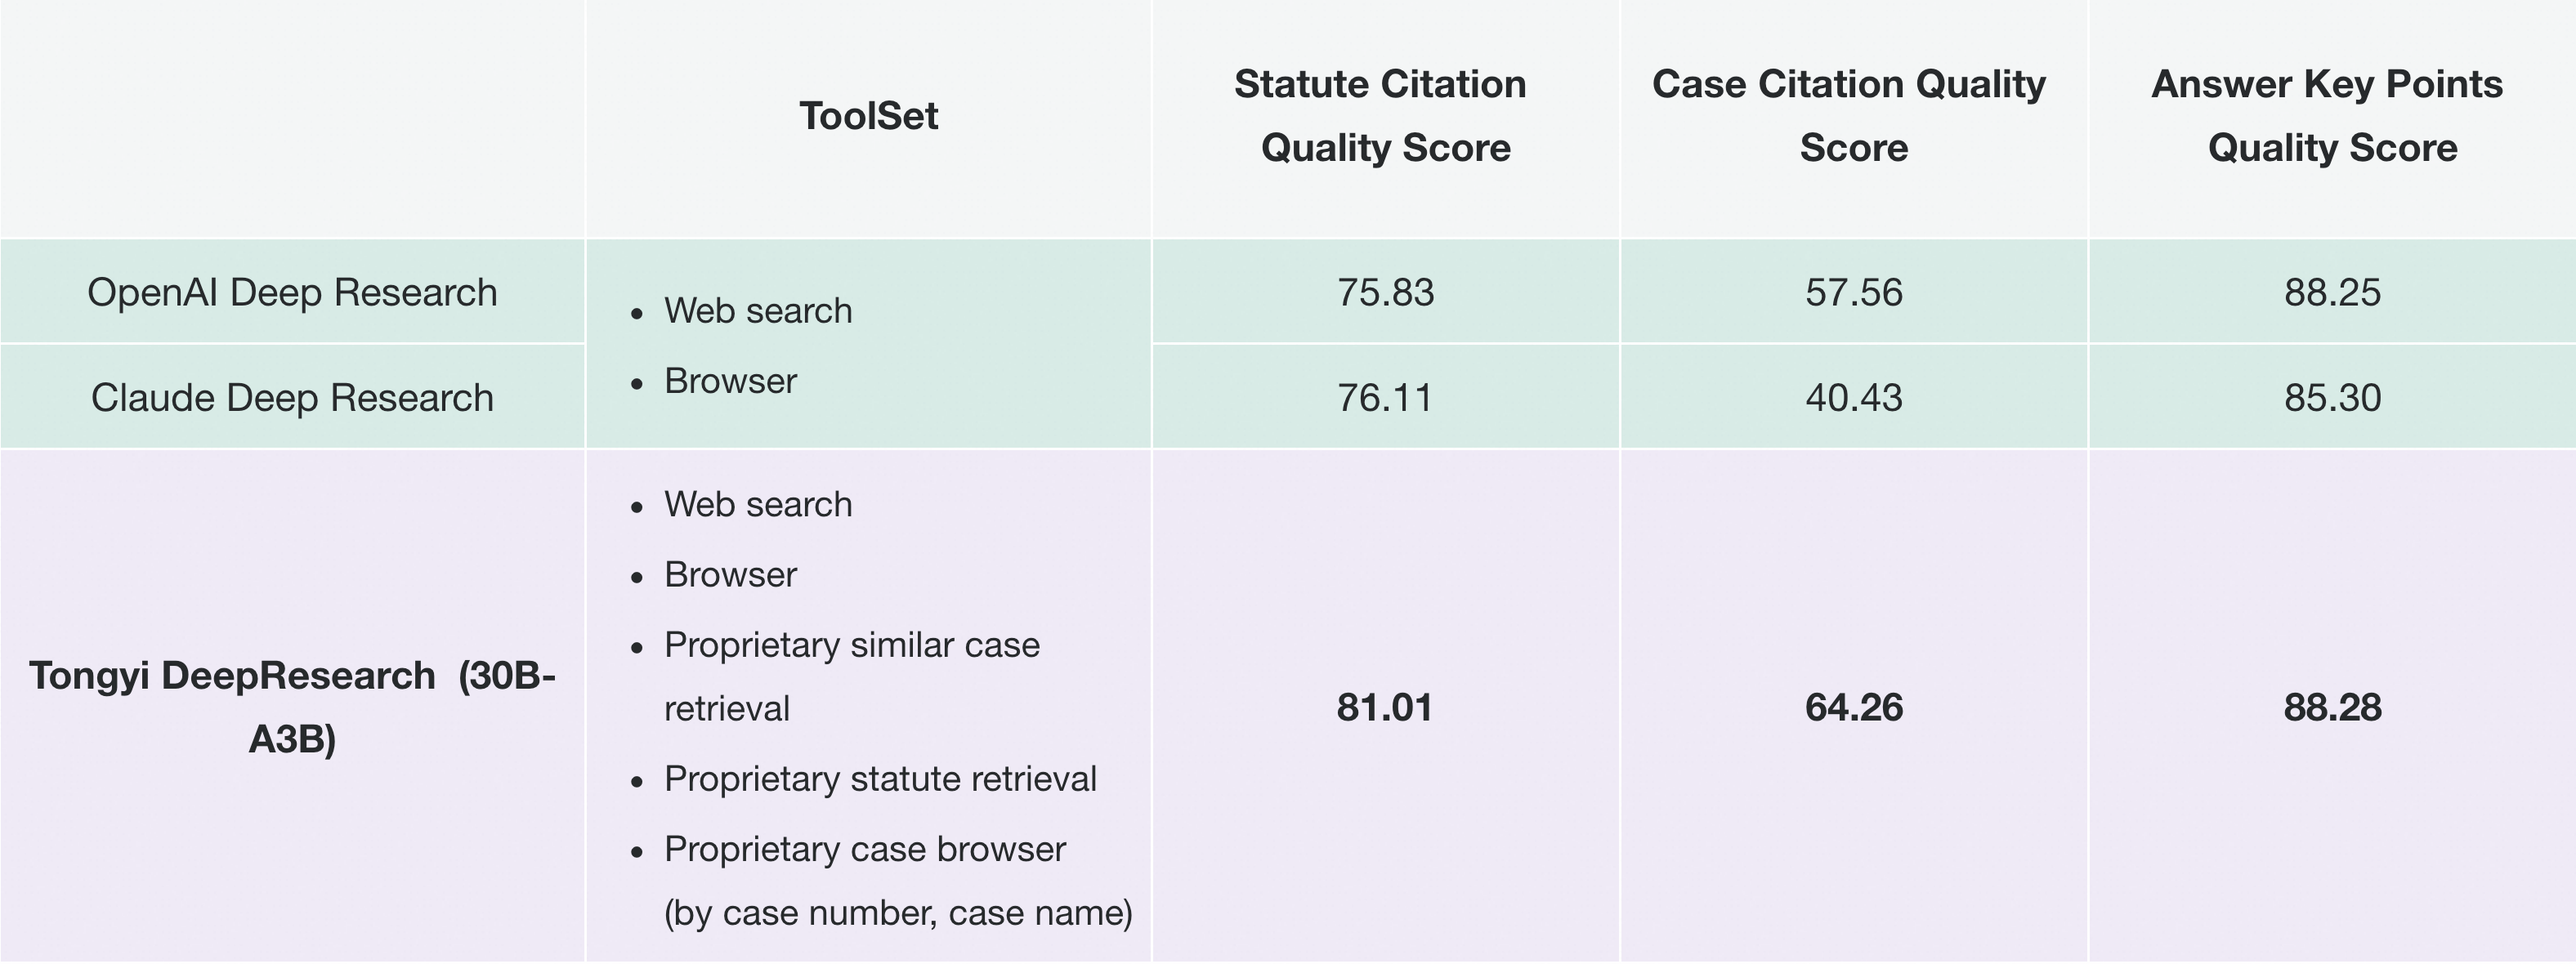
Task: Select the Answer Key Points Quality Score header
Action: [x=2331, y=116]
